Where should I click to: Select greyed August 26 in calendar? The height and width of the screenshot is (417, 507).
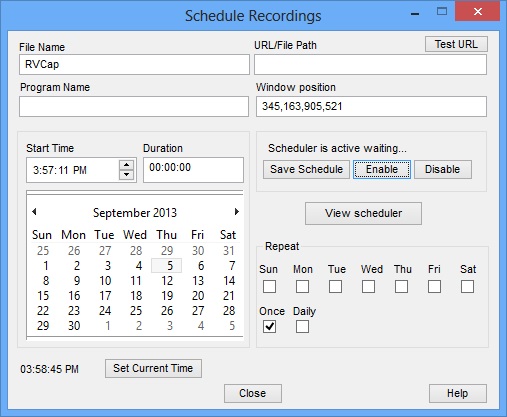point(74,251)
